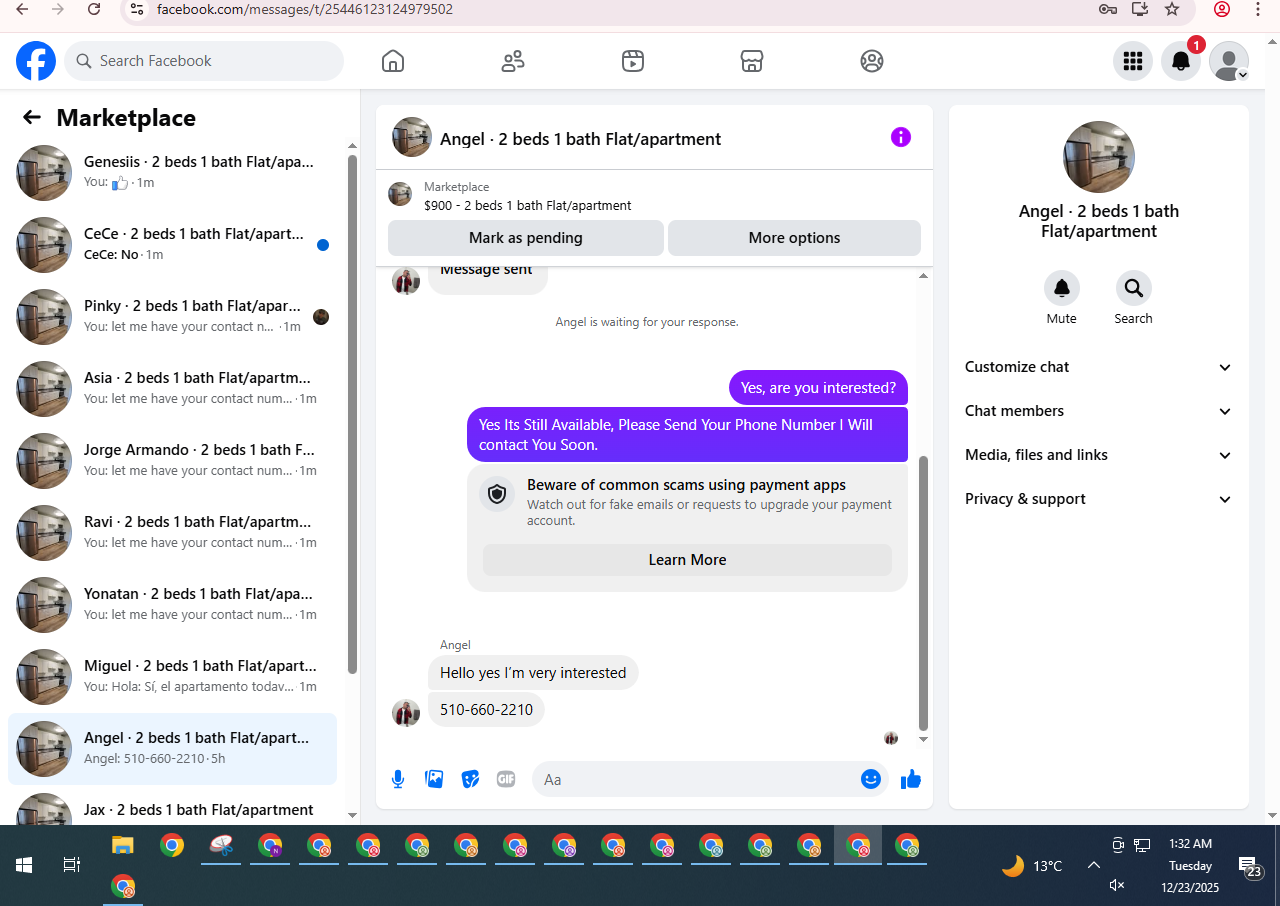Open Chrome password key icon

pos(1107,9)
